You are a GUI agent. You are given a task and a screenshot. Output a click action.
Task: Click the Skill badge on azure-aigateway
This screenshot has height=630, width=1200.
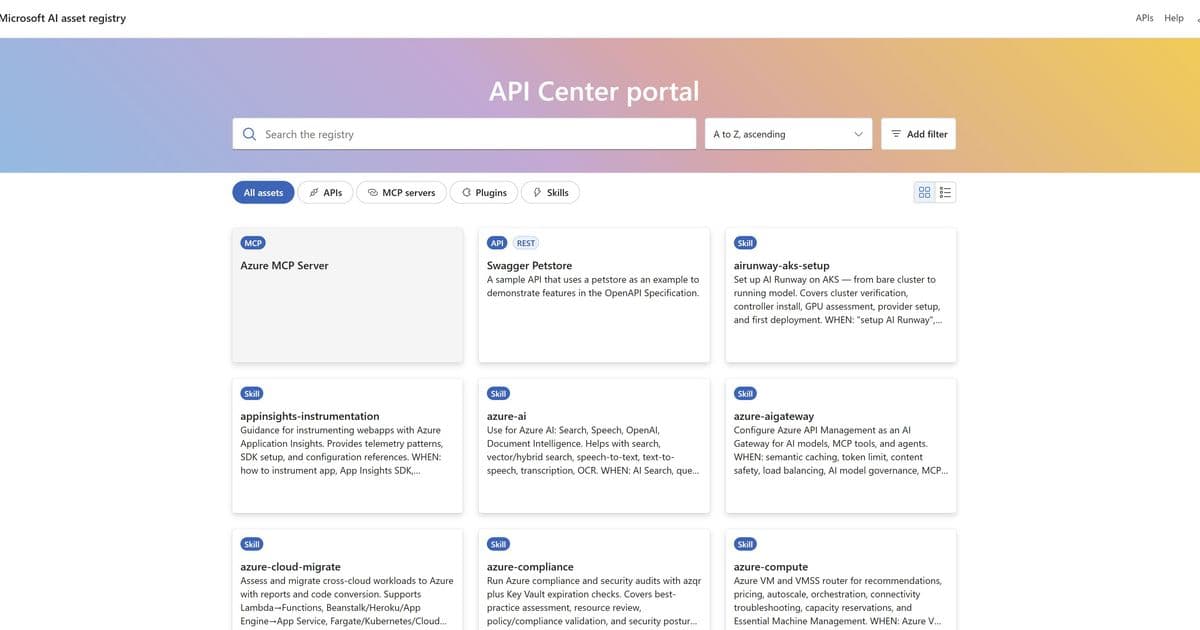click(x=745, y=394)
